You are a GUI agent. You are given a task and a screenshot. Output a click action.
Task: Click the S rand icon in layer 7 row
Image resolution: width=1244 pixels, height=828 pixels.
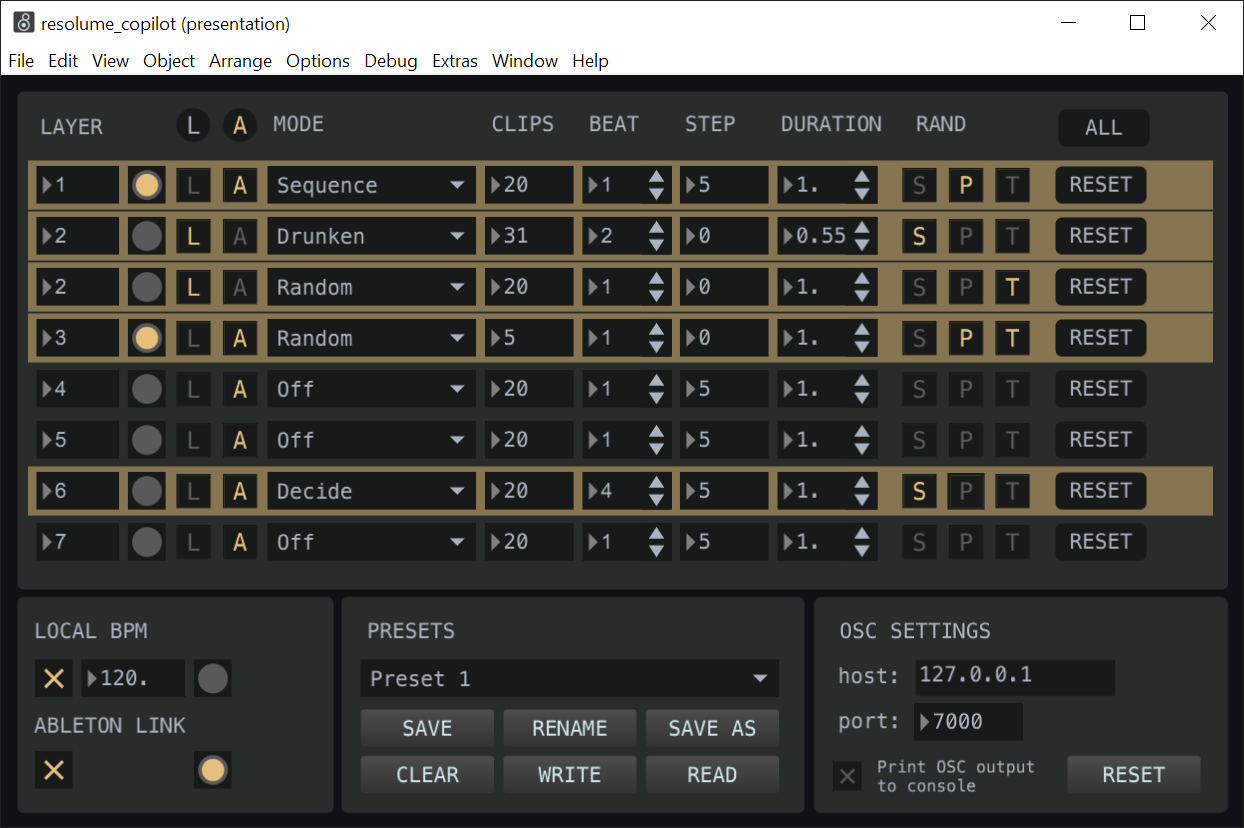(919, 542)
